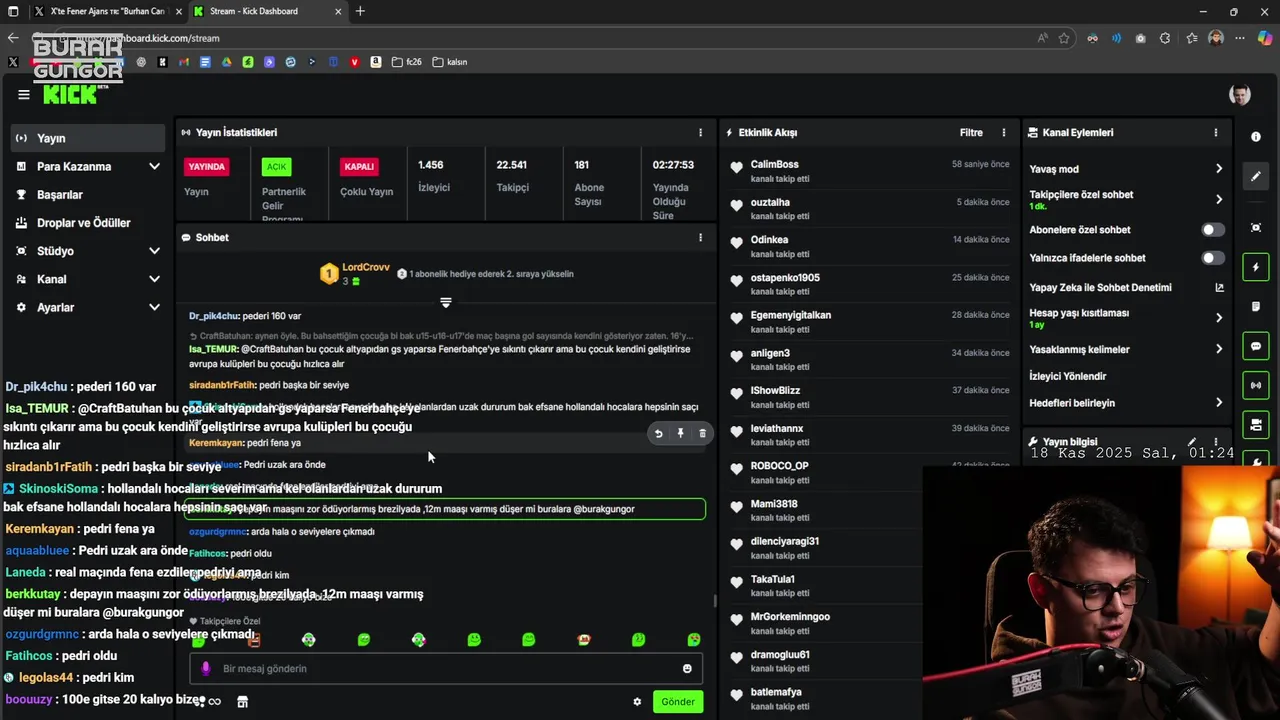Click the document icon in the right sidebar
The width and height of the screenshot is (1280, 720).
(x=1256, y=306)
